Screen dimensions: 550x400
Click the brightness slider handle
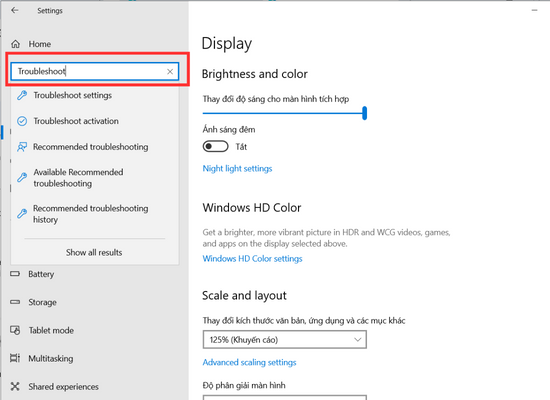tap(364, 113)
